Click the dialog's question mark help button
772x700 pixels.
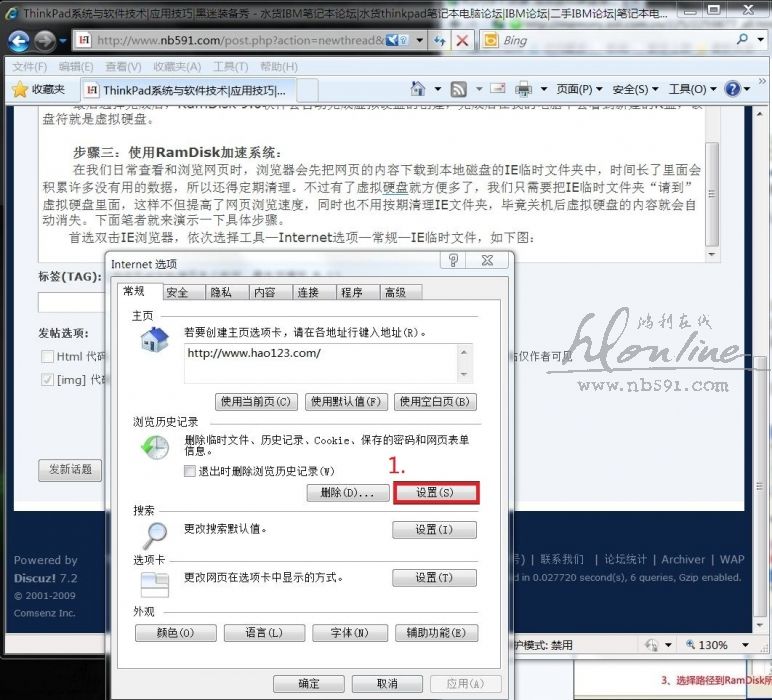point(453,261)
